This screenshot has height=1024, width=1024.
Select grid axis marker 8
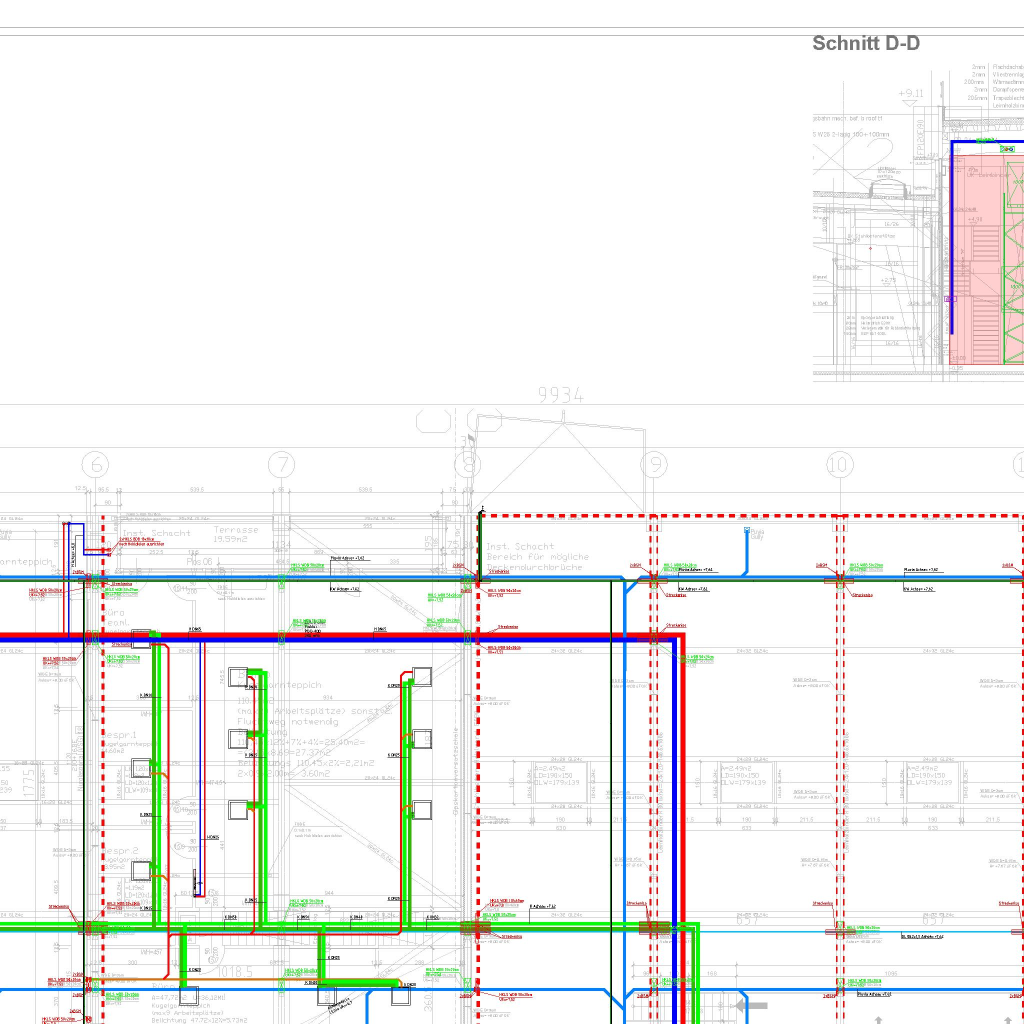click(468, 465)
